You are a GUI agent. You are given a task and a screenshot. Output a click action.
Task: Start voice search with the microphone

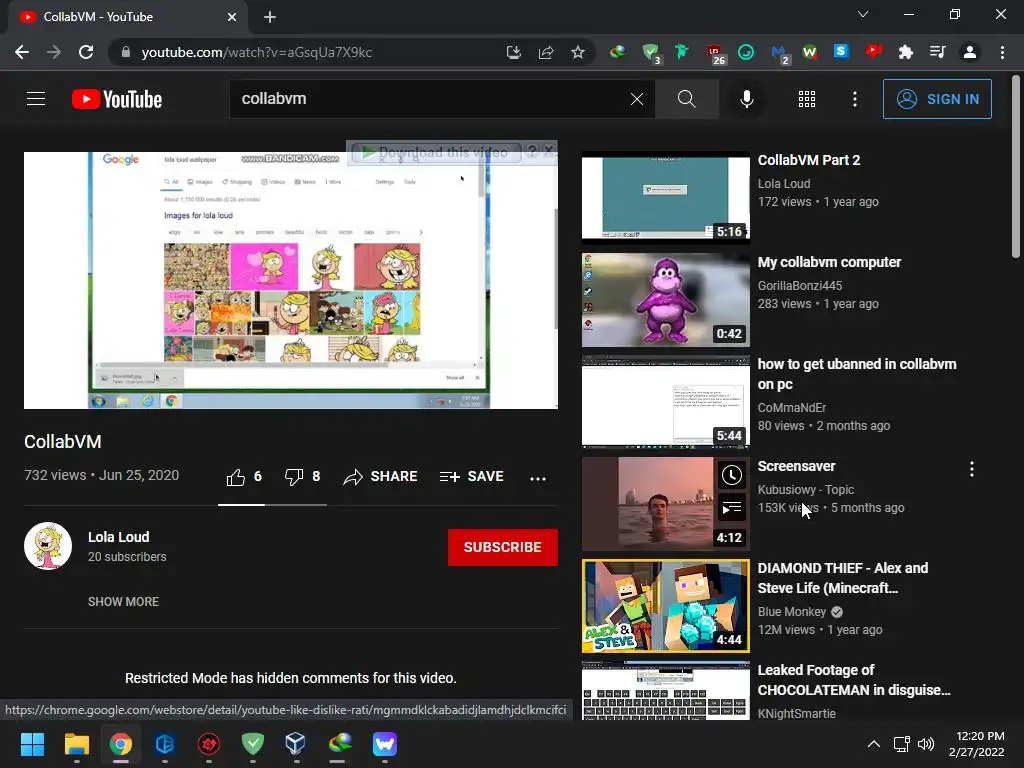(746, 99)
